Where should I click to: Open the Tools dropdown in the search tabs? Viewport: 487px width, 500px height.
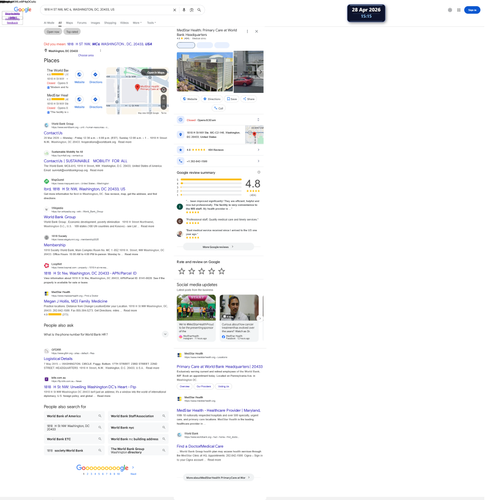click(x=152, y=23)
